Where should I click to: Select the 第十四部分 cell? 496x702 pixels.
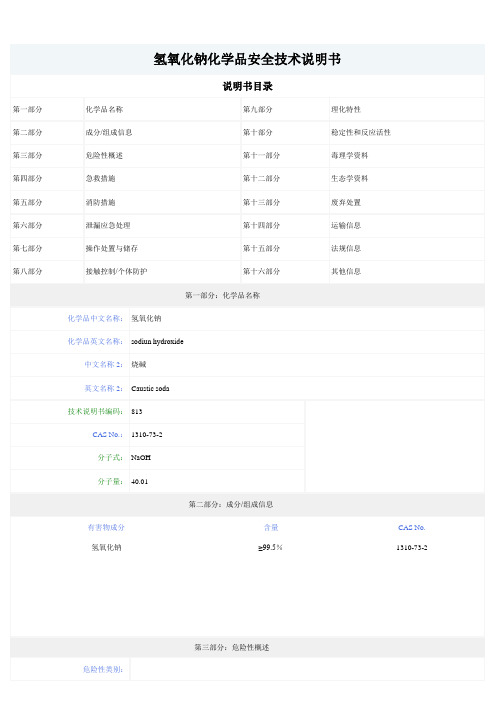point(261,225)
